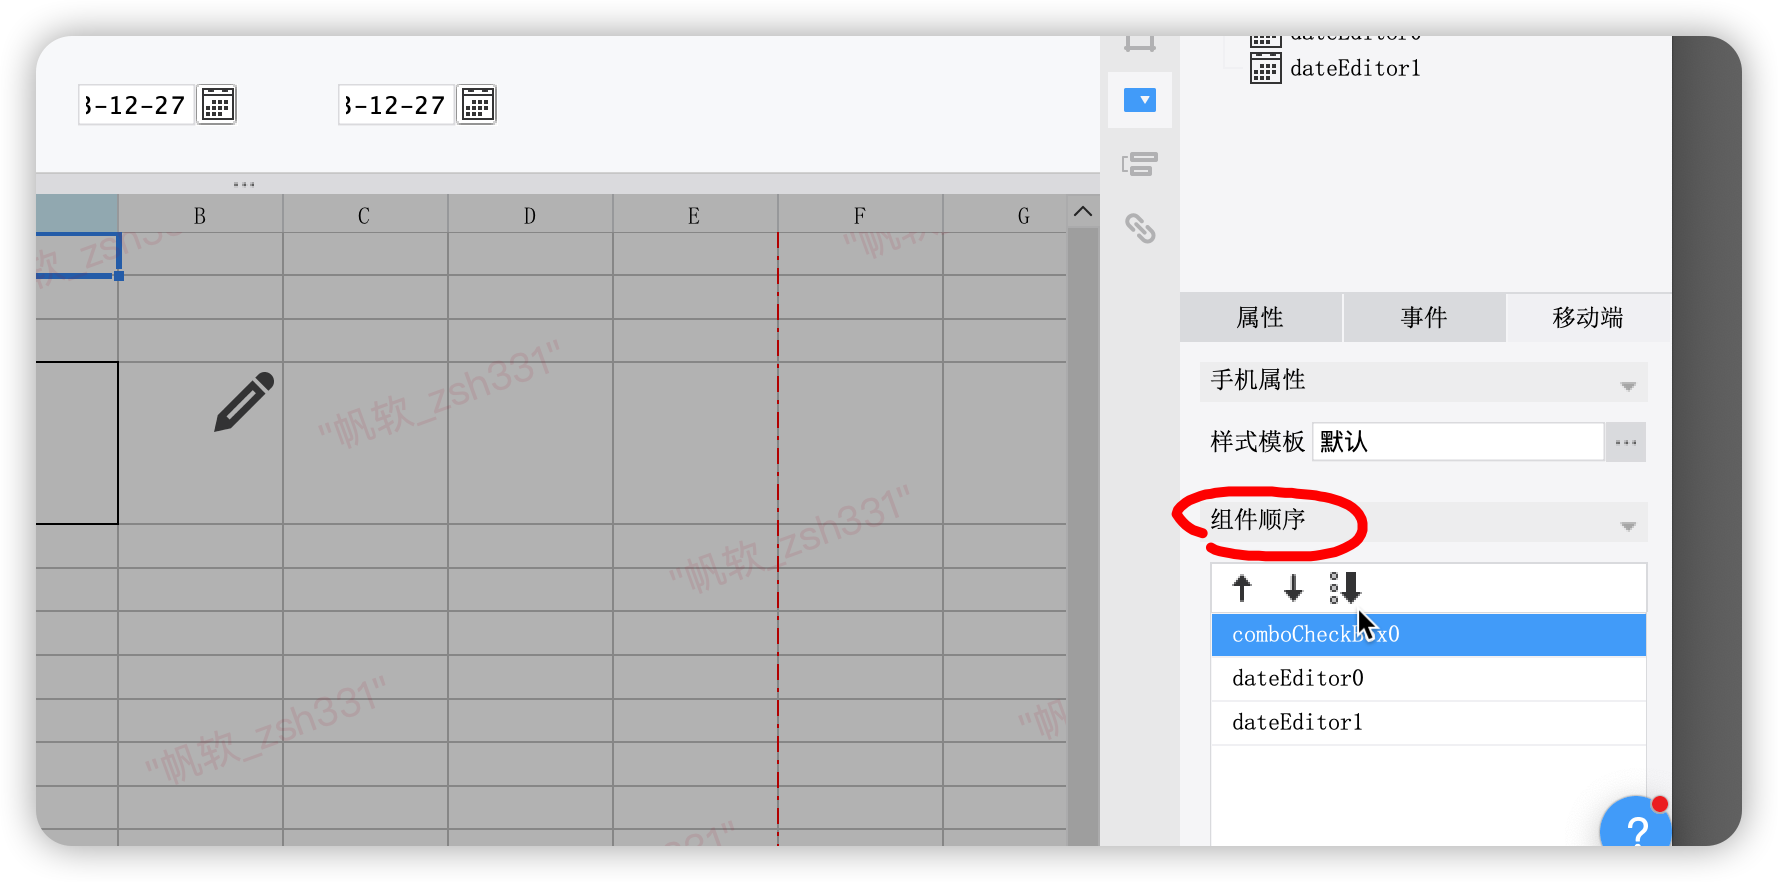Screen dimensions: 1778x882
Task: Switch to the 属性 tab
Action: [1260, 318]
